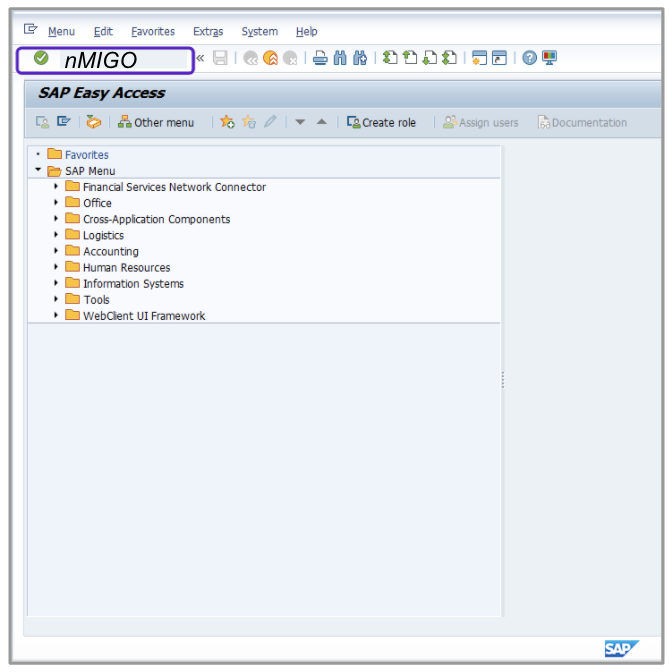Click the Other menu button
This screenshot has height=672, width=670.
[156, 122]
